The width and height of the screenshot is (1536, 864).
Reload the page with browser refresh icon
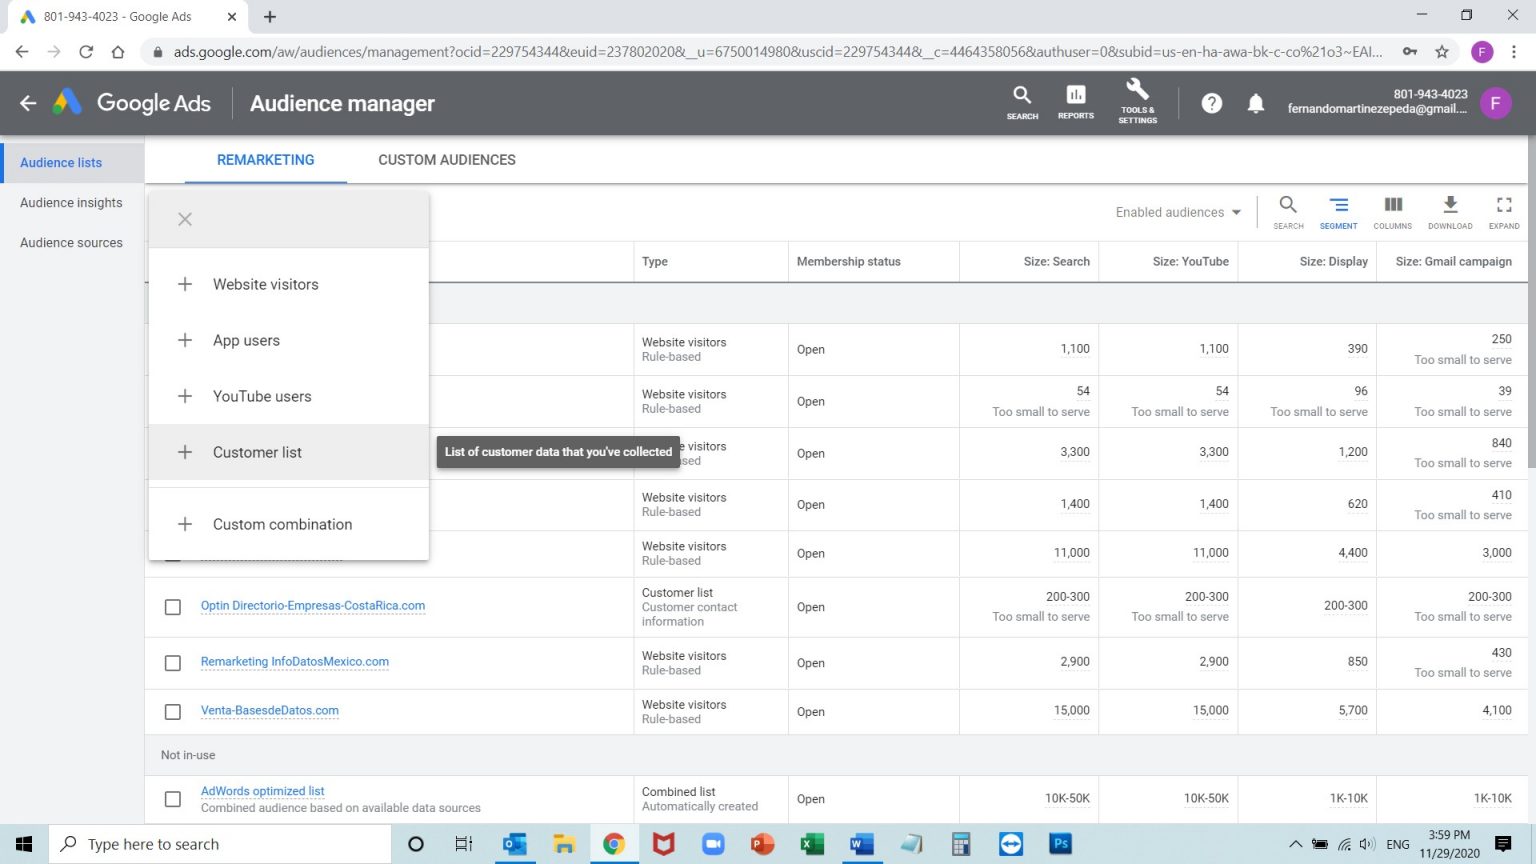[x=86, y=51]
